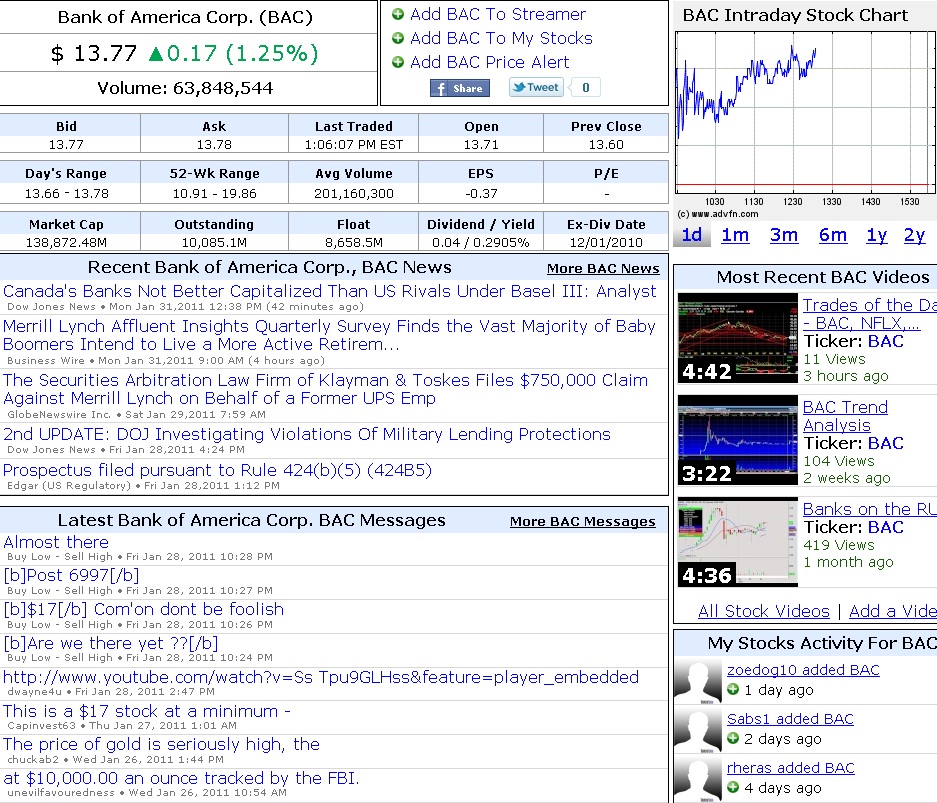Click the green plus icon next to 1 day ago

coord(733,689)
